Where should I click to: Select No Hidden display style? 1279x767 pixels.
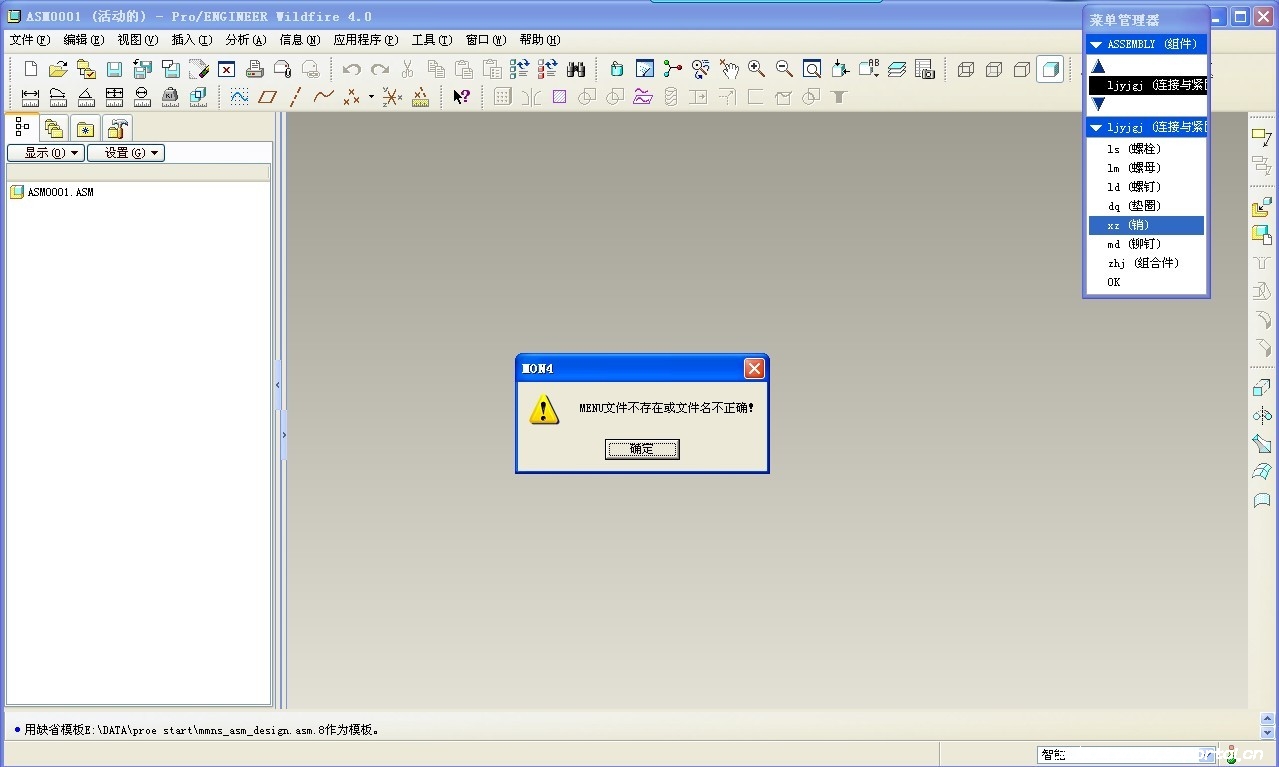click(1021, 69)
